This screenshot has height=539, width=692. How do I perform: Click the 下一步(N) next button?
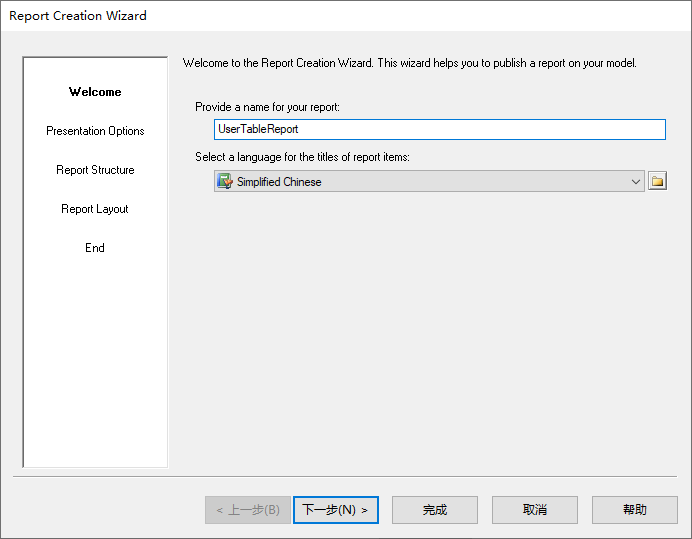pos(336,510)
